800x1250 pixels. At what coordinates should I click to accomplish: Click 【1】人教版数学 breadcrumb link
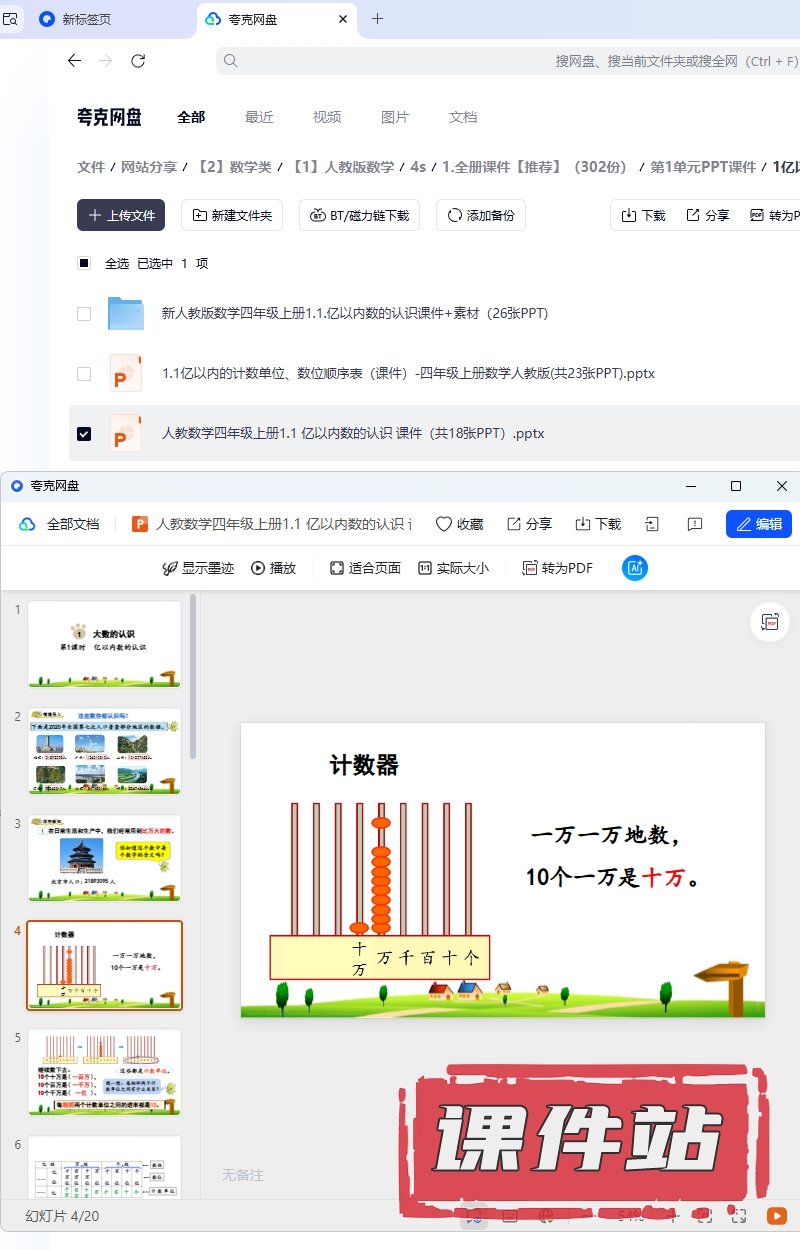(342, 167)
